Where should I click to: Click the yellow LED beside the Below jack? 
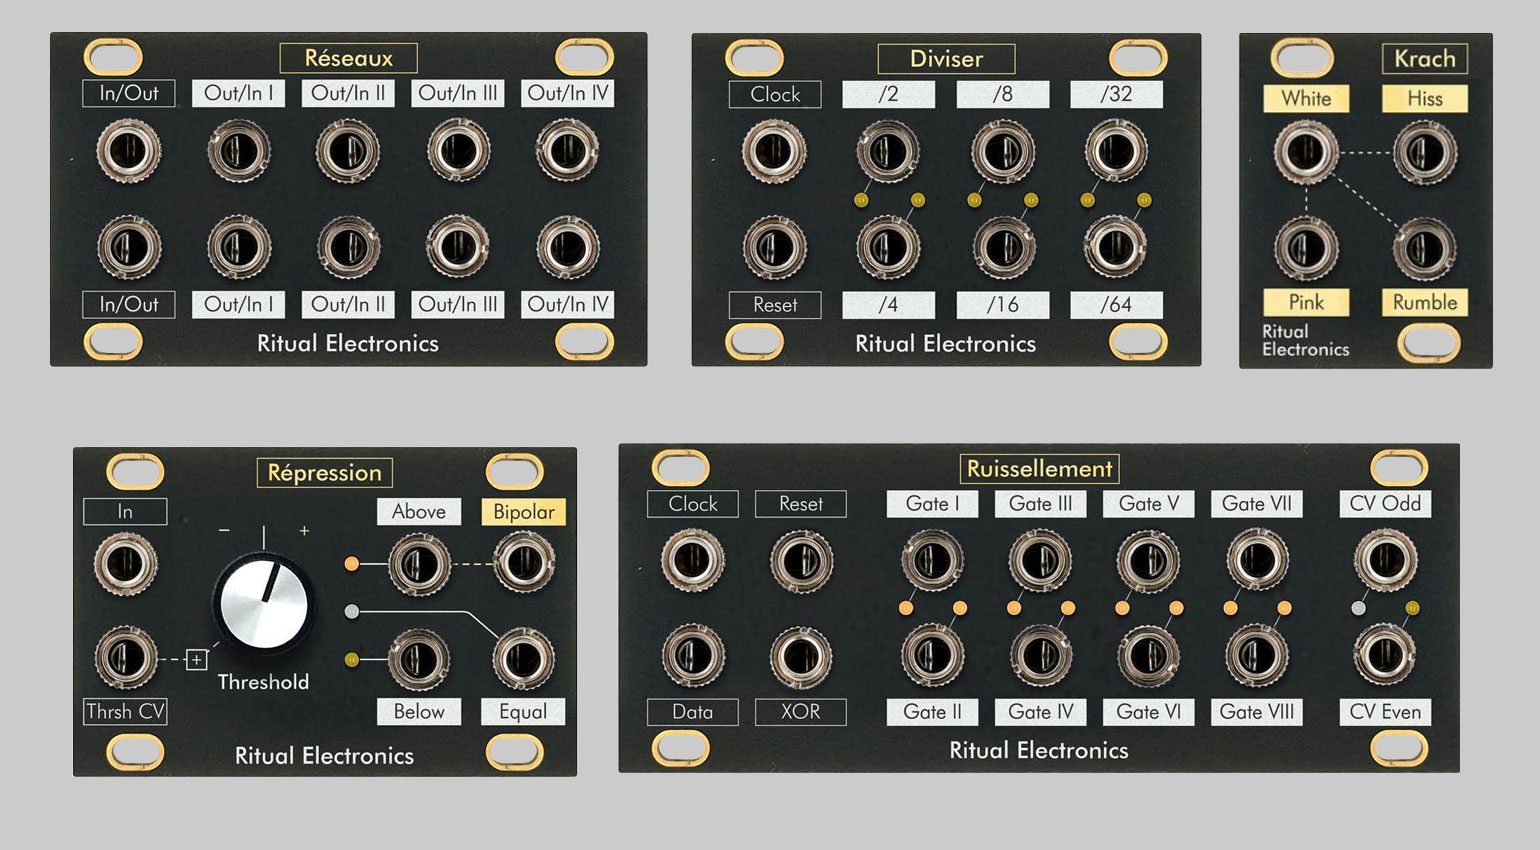(351, 659)
